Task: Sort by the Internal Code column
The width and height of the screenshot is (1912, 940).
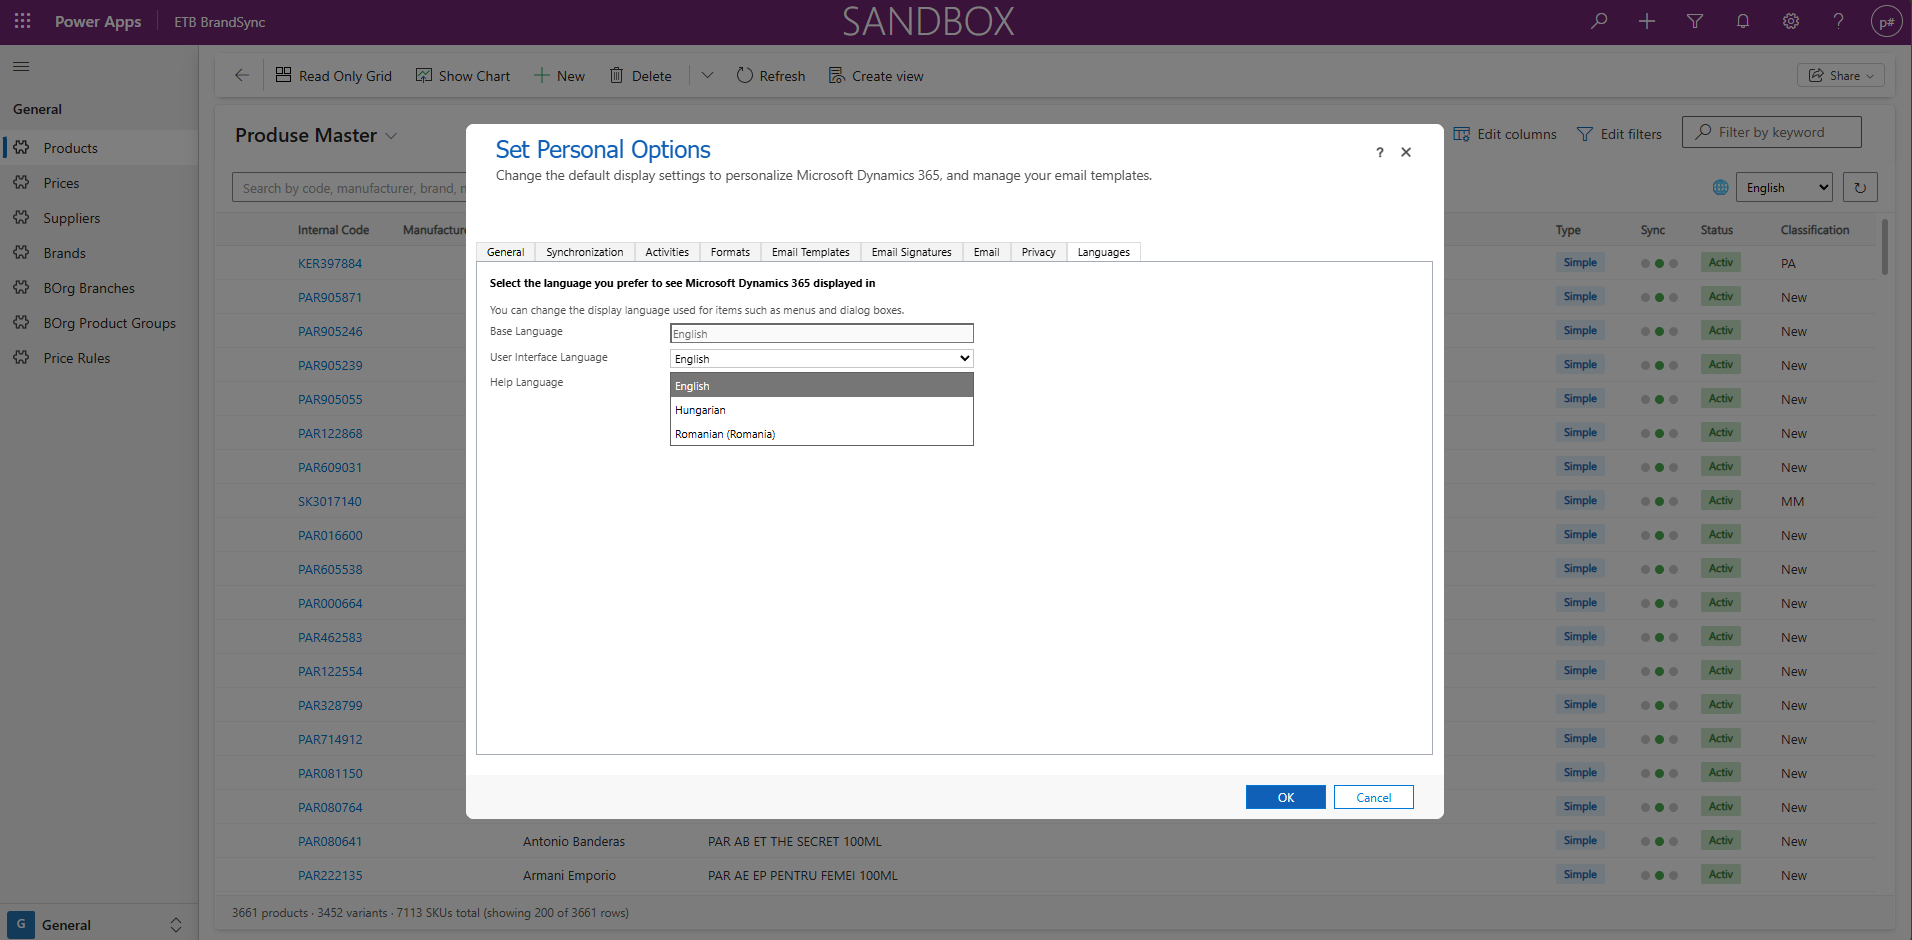Action: pyautogui.click(x=333, y=230)
